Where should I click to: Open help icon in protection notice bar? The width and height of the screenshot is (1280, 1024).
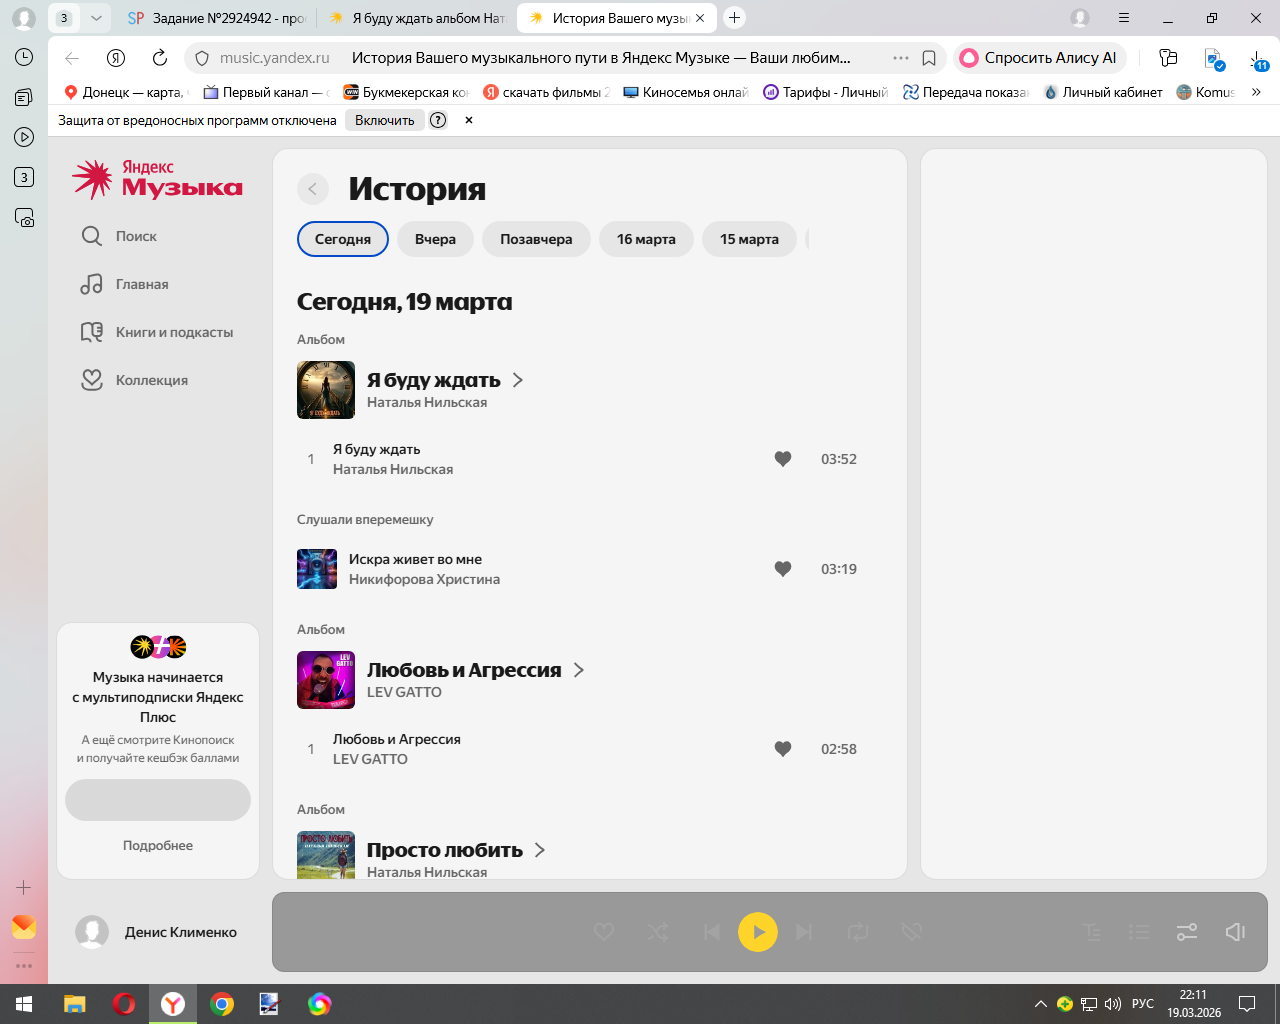pos(438,120)
